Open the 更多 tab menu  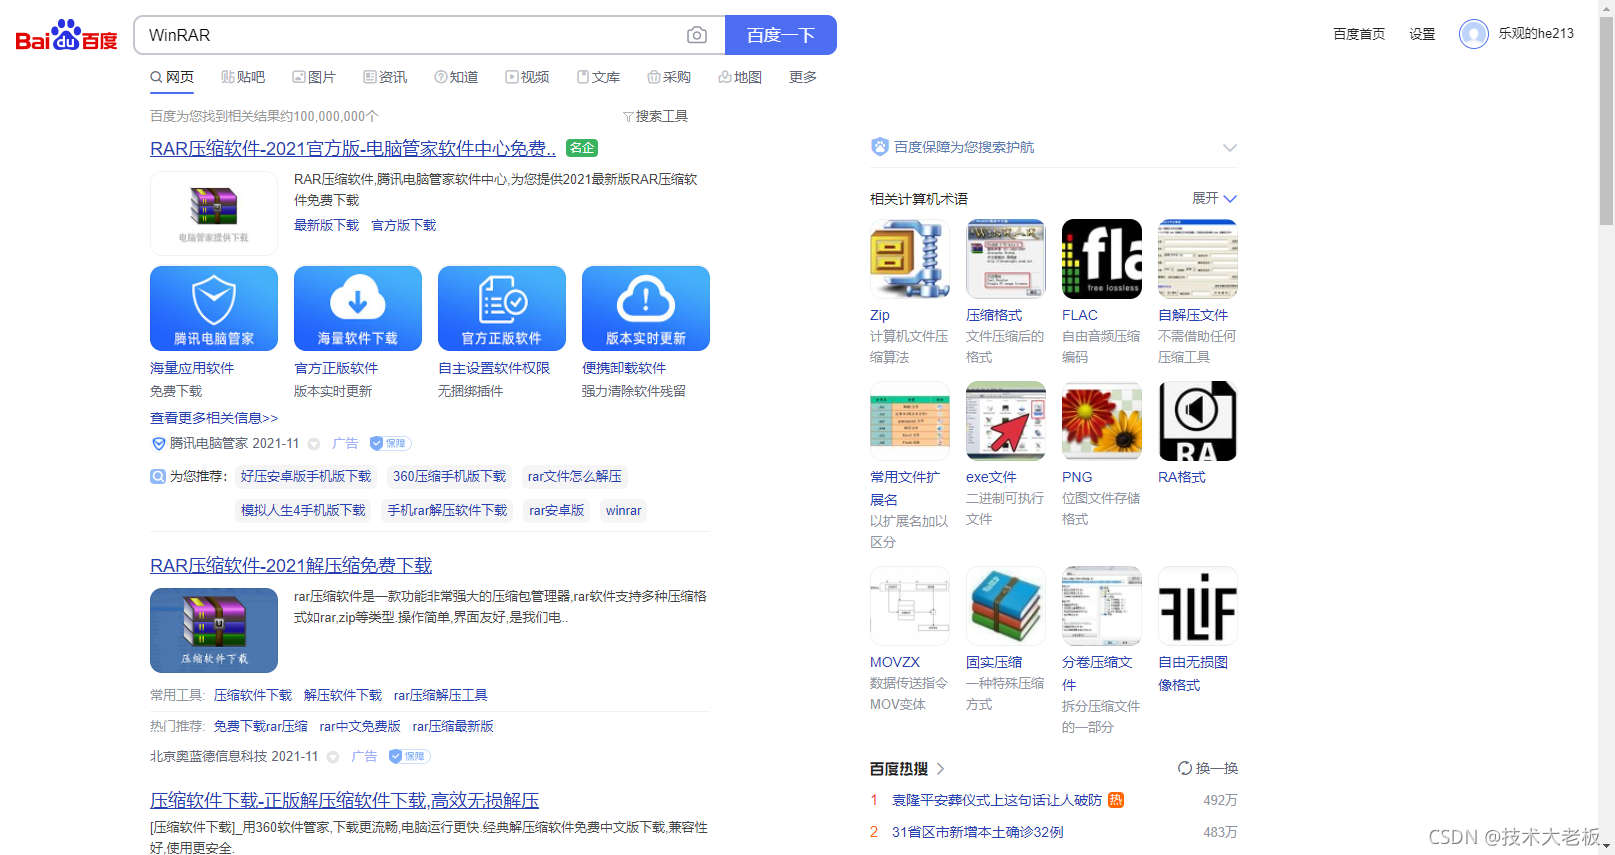(803, 77)
